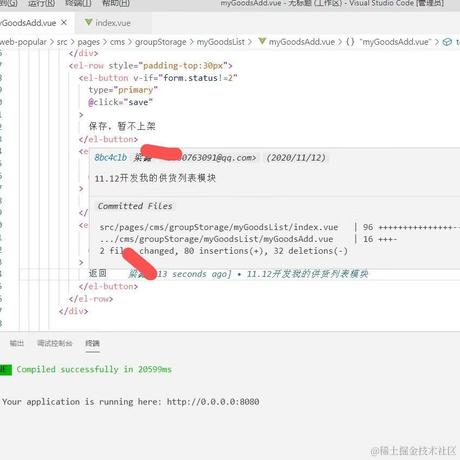Select the 调试控制台 panel tab
Viewport: 460px width, 460px height.
[x=54, y=343]
